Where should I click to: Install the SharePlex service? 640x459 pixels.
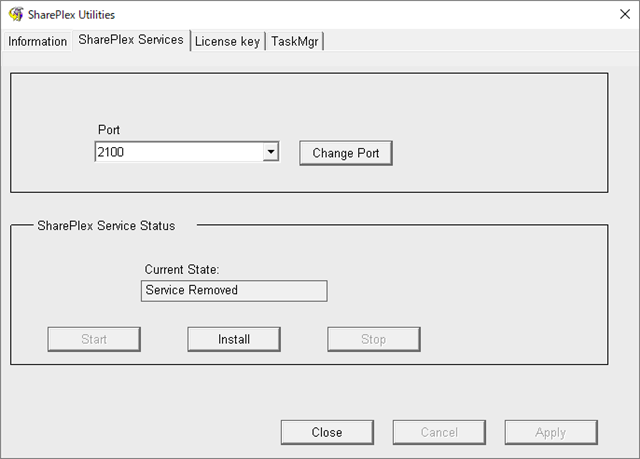click(234, 339)
